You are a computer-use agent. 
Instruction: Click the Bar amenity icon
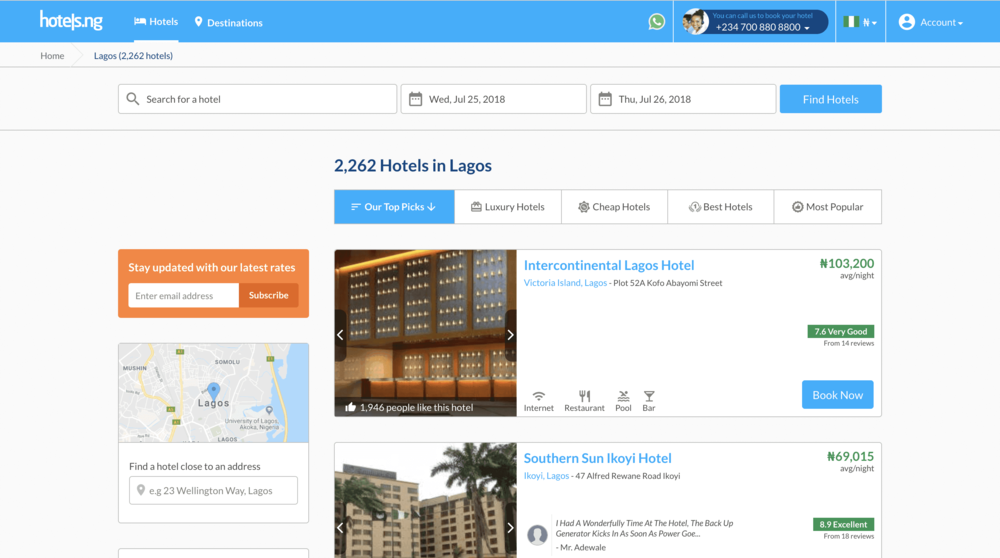(649, 396)
